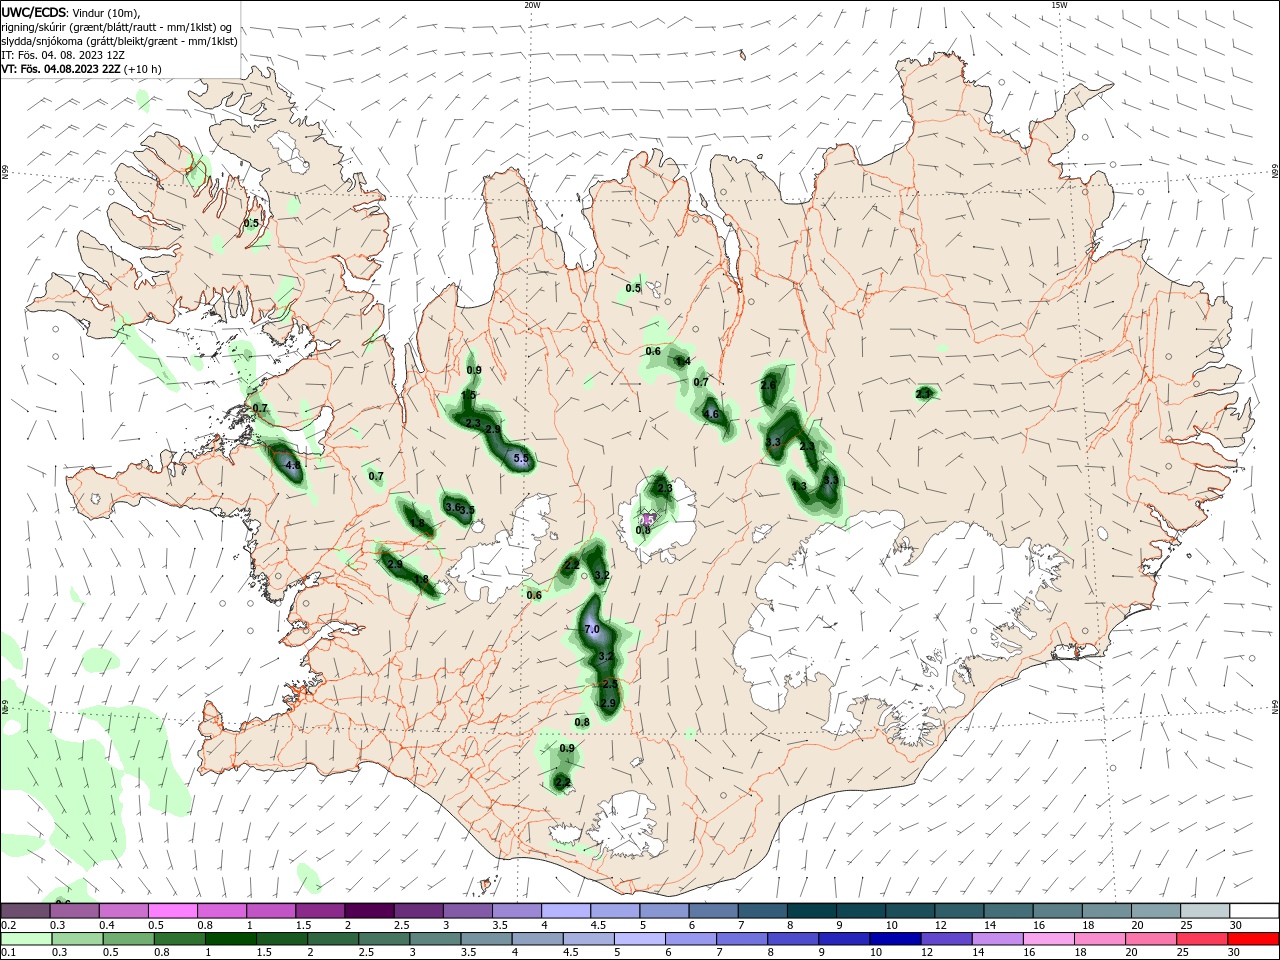Pick the dark teal 9–10 swatch, upper legend
The width and height of the screenshot is (1280, 960).
click(x=861, y=911)
